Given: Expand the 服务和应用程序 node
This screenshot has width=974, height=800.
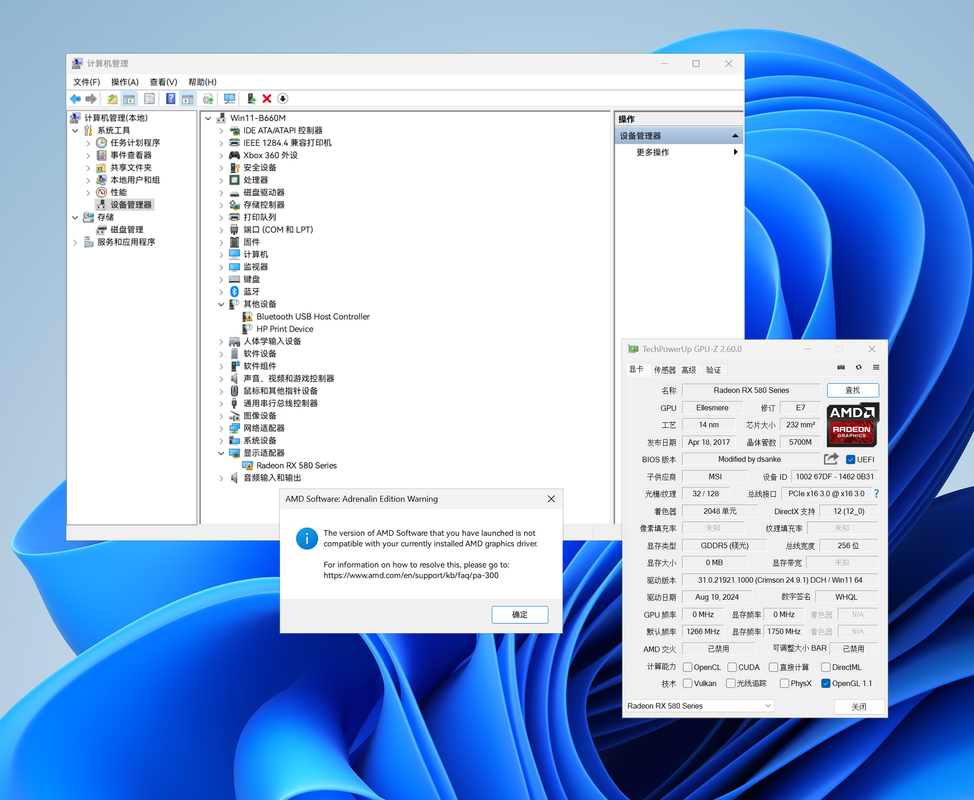Looking at the screenshot, I should click(x=75, y=242).
